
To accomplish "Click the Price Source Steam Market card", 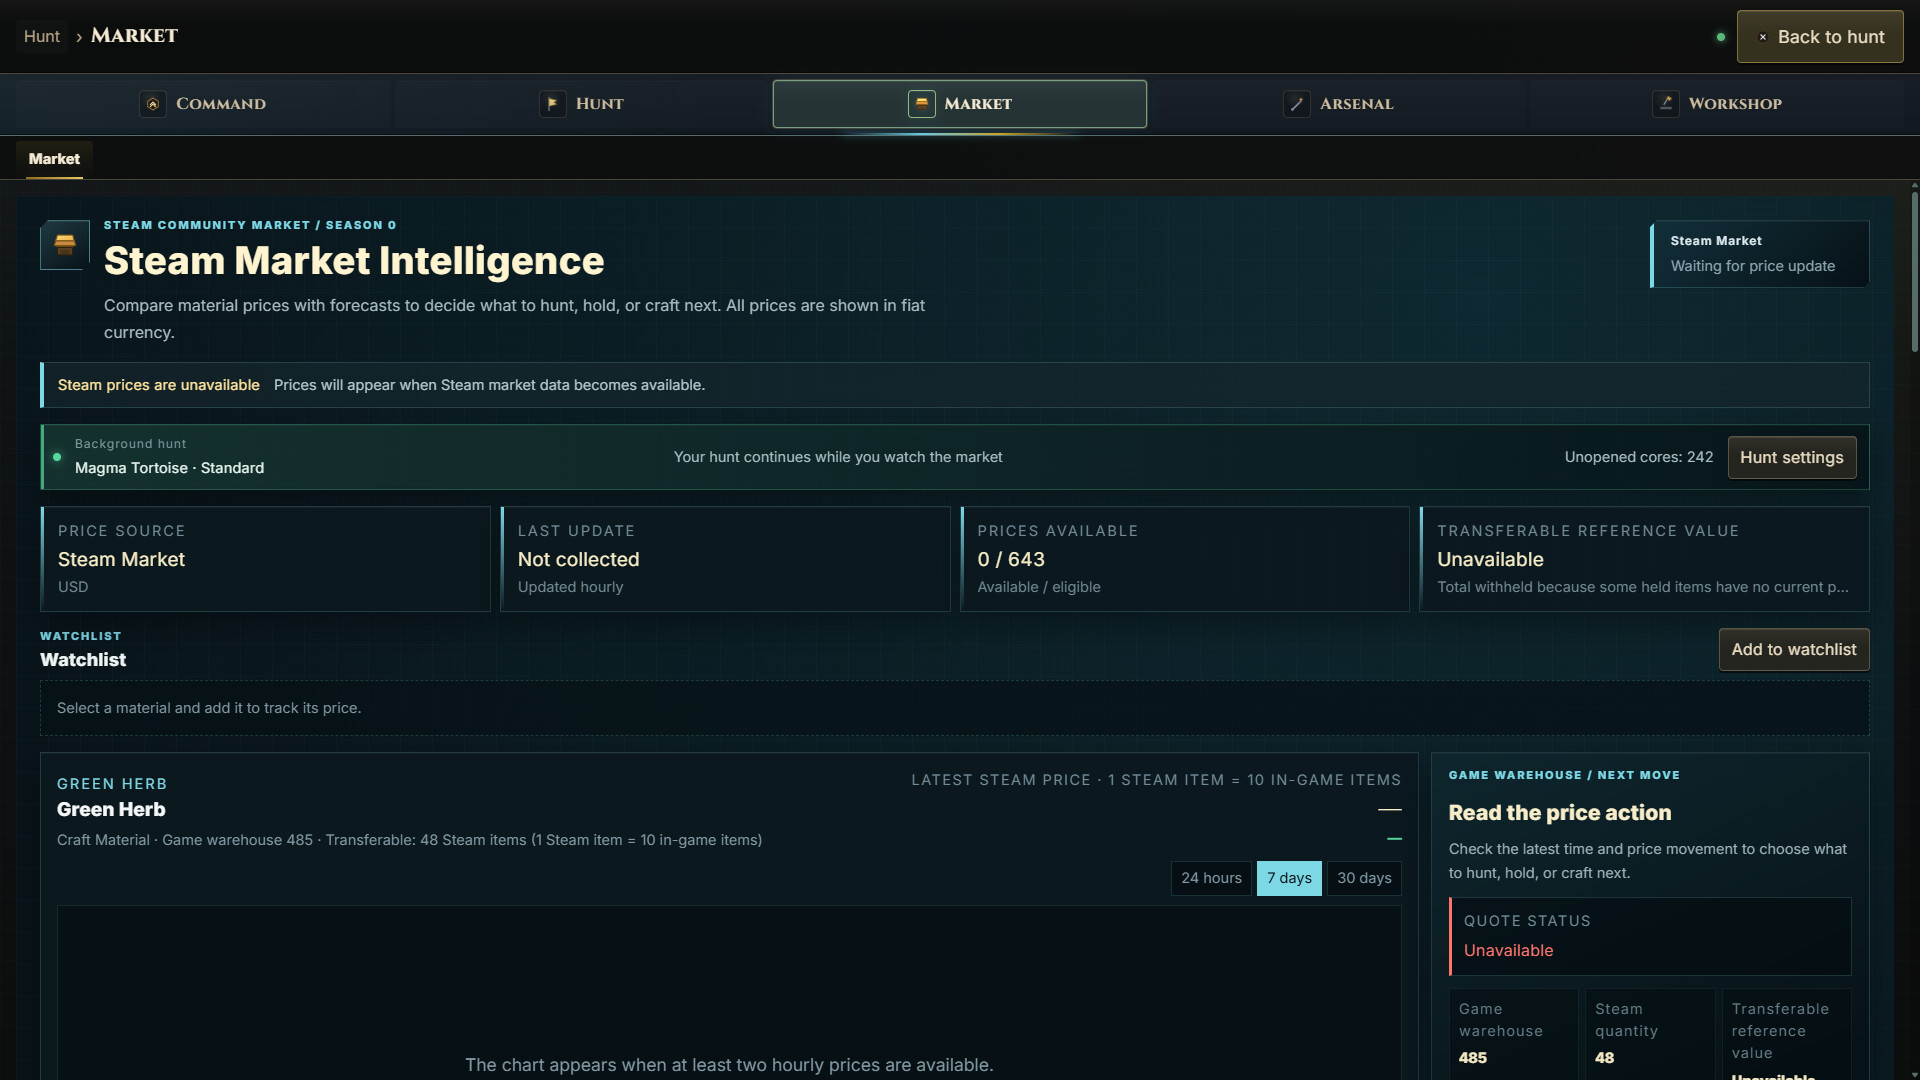I will [x=265, y=559].
